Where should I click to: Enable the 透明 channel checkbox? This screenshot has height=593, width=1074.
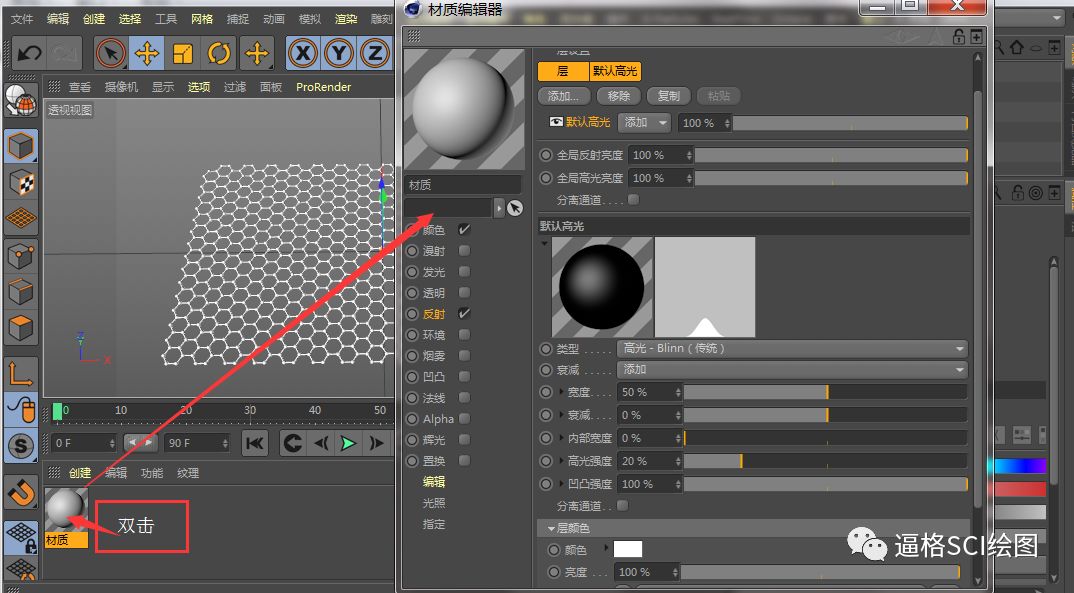(x=464, y=292)
